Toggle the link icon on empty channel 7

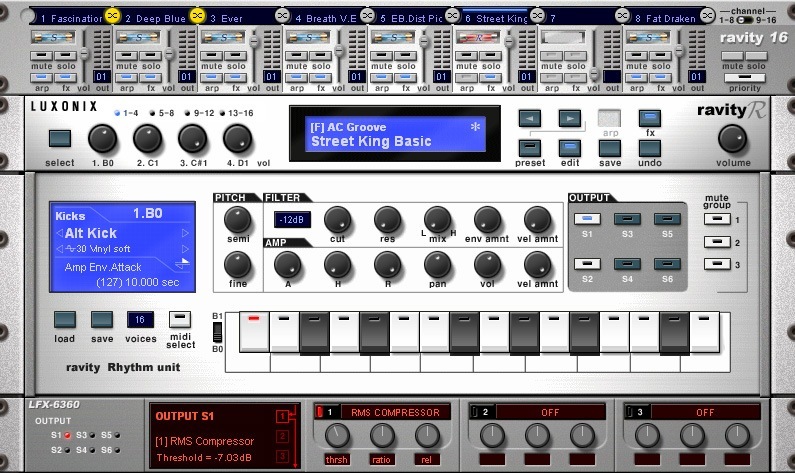point(622,16)
